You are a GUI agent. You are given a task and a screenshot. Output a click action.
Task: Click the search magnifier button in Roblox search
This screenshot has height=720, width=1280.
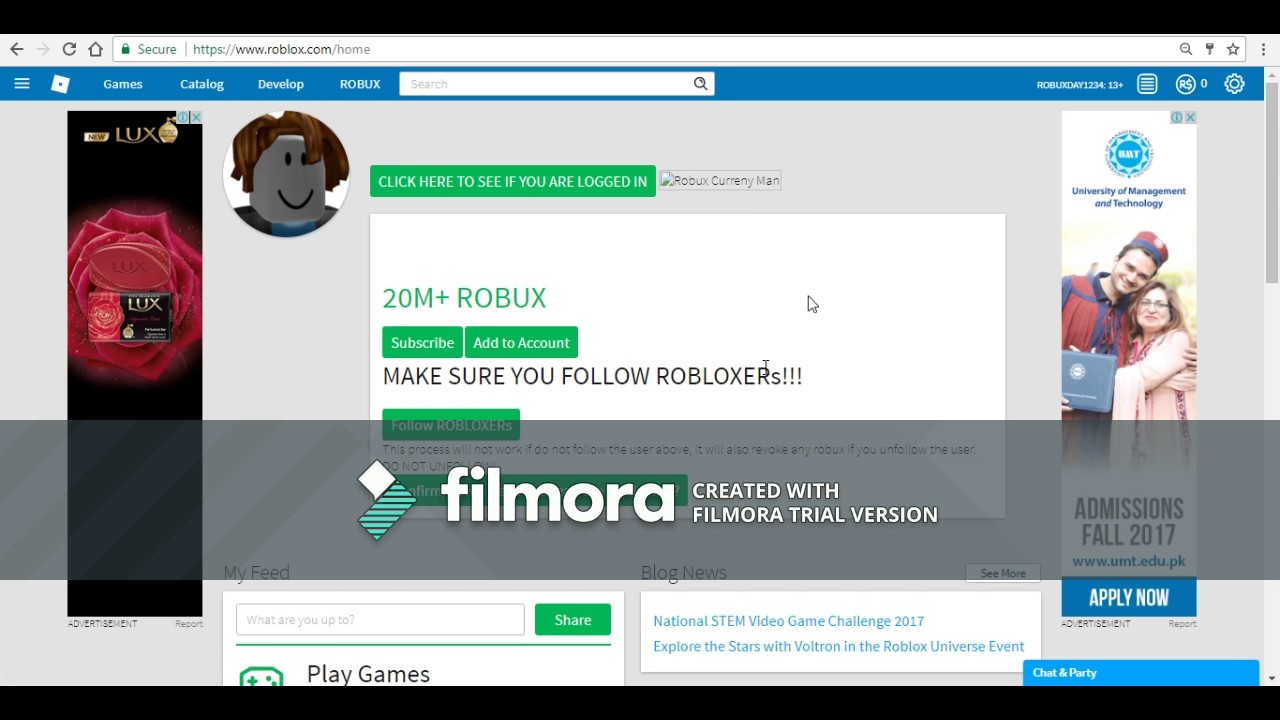click(x=701, y=84)
